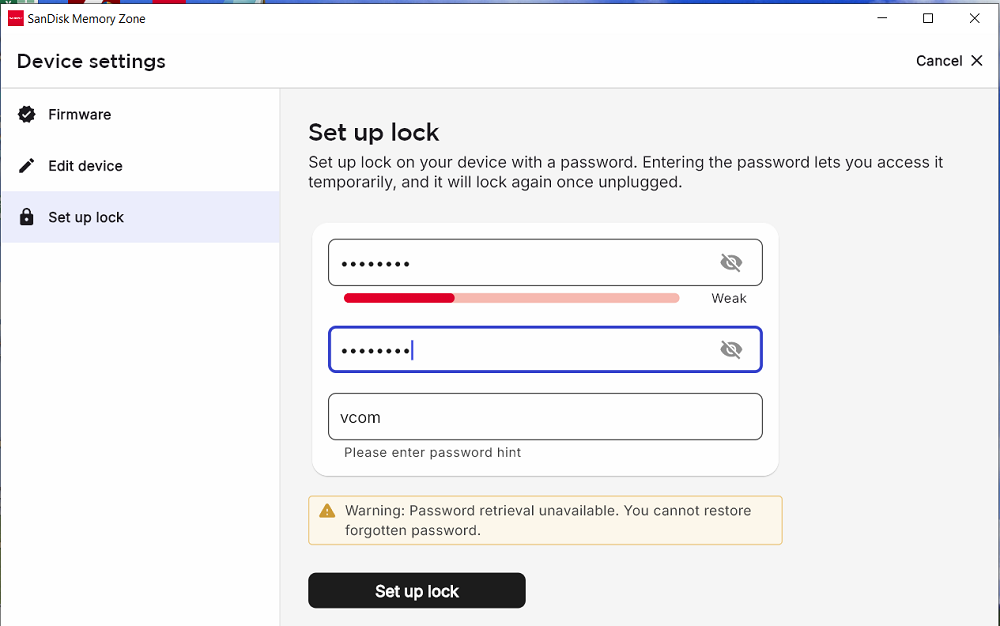Open the Edit device section
Viewport: 1000px width, 626px height.
[140, 166]
